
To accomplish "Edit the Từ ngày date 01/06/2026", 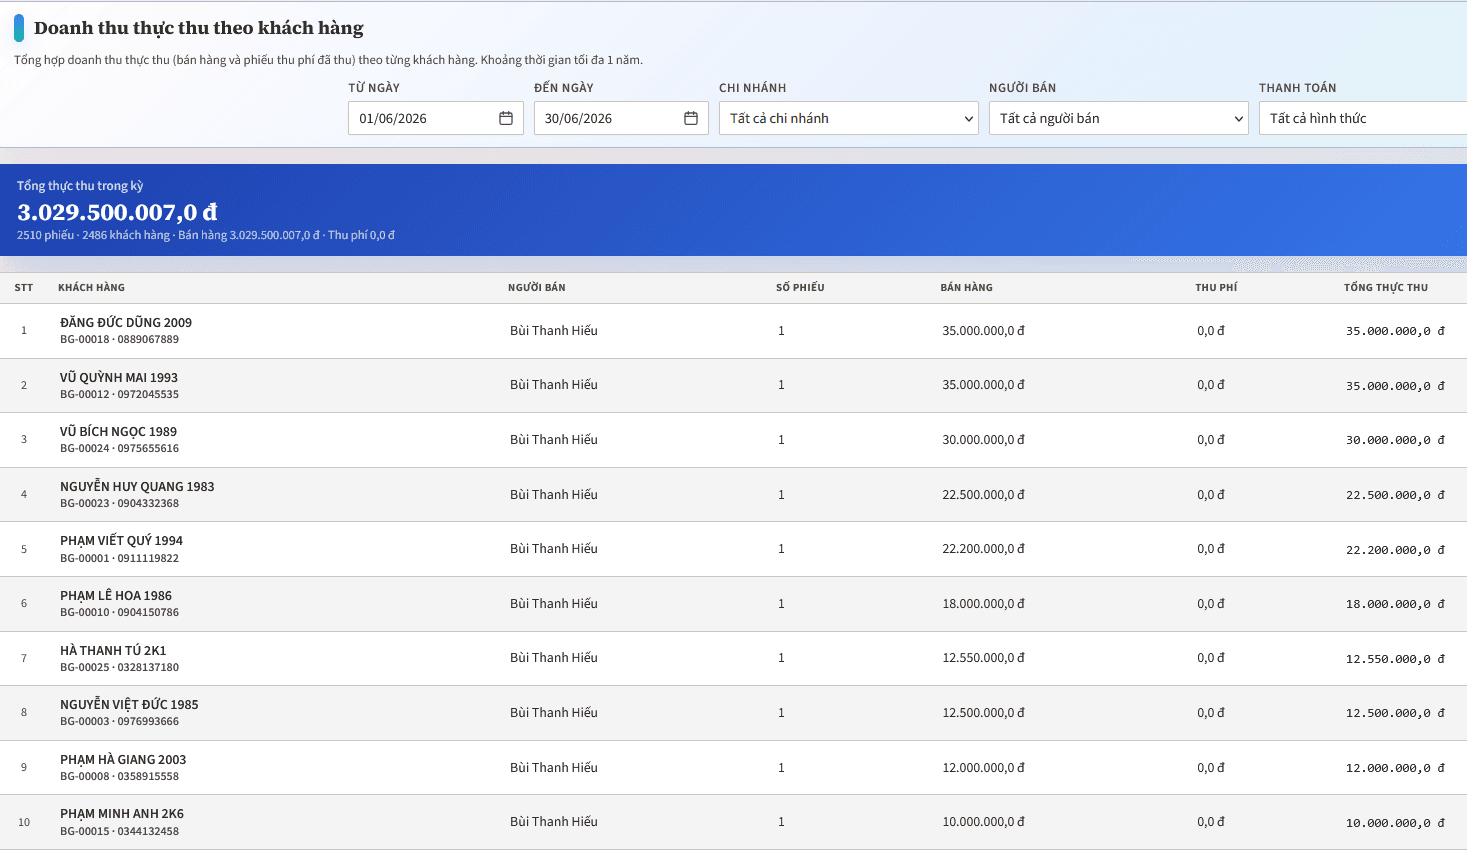I will 393,118.
